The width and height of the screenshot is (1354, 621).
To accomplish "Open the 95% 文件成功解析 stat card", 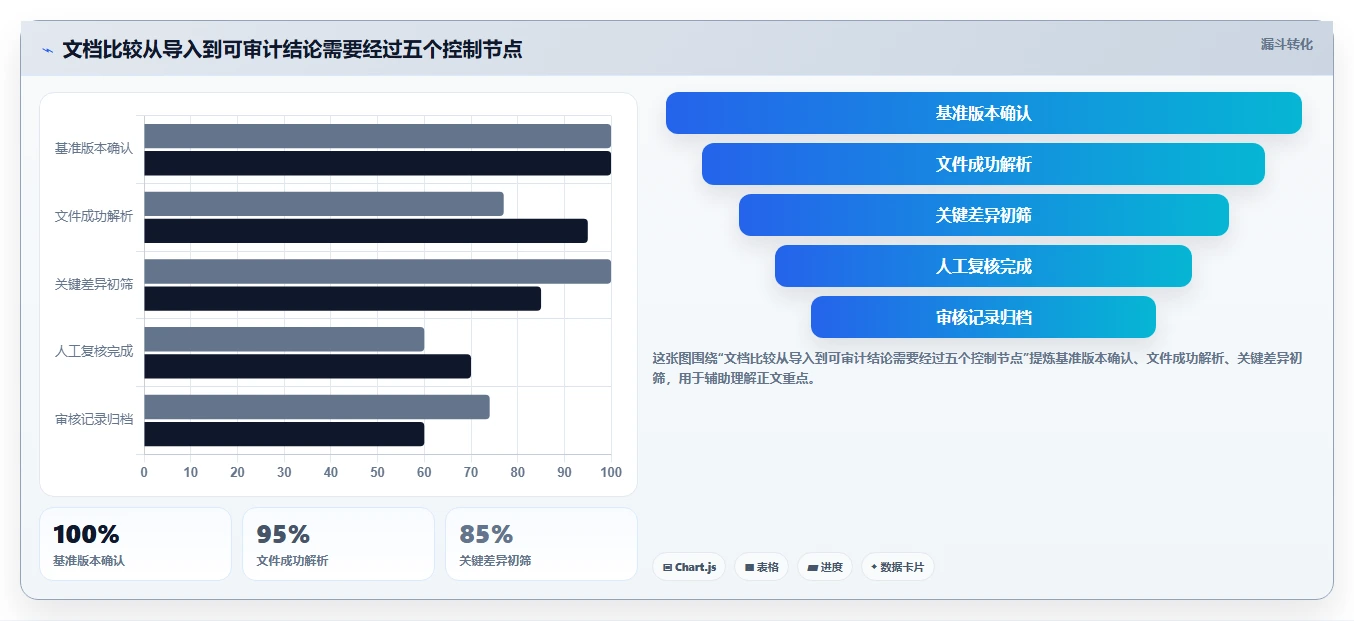I will pyautogui.click(x=338, y=544).
